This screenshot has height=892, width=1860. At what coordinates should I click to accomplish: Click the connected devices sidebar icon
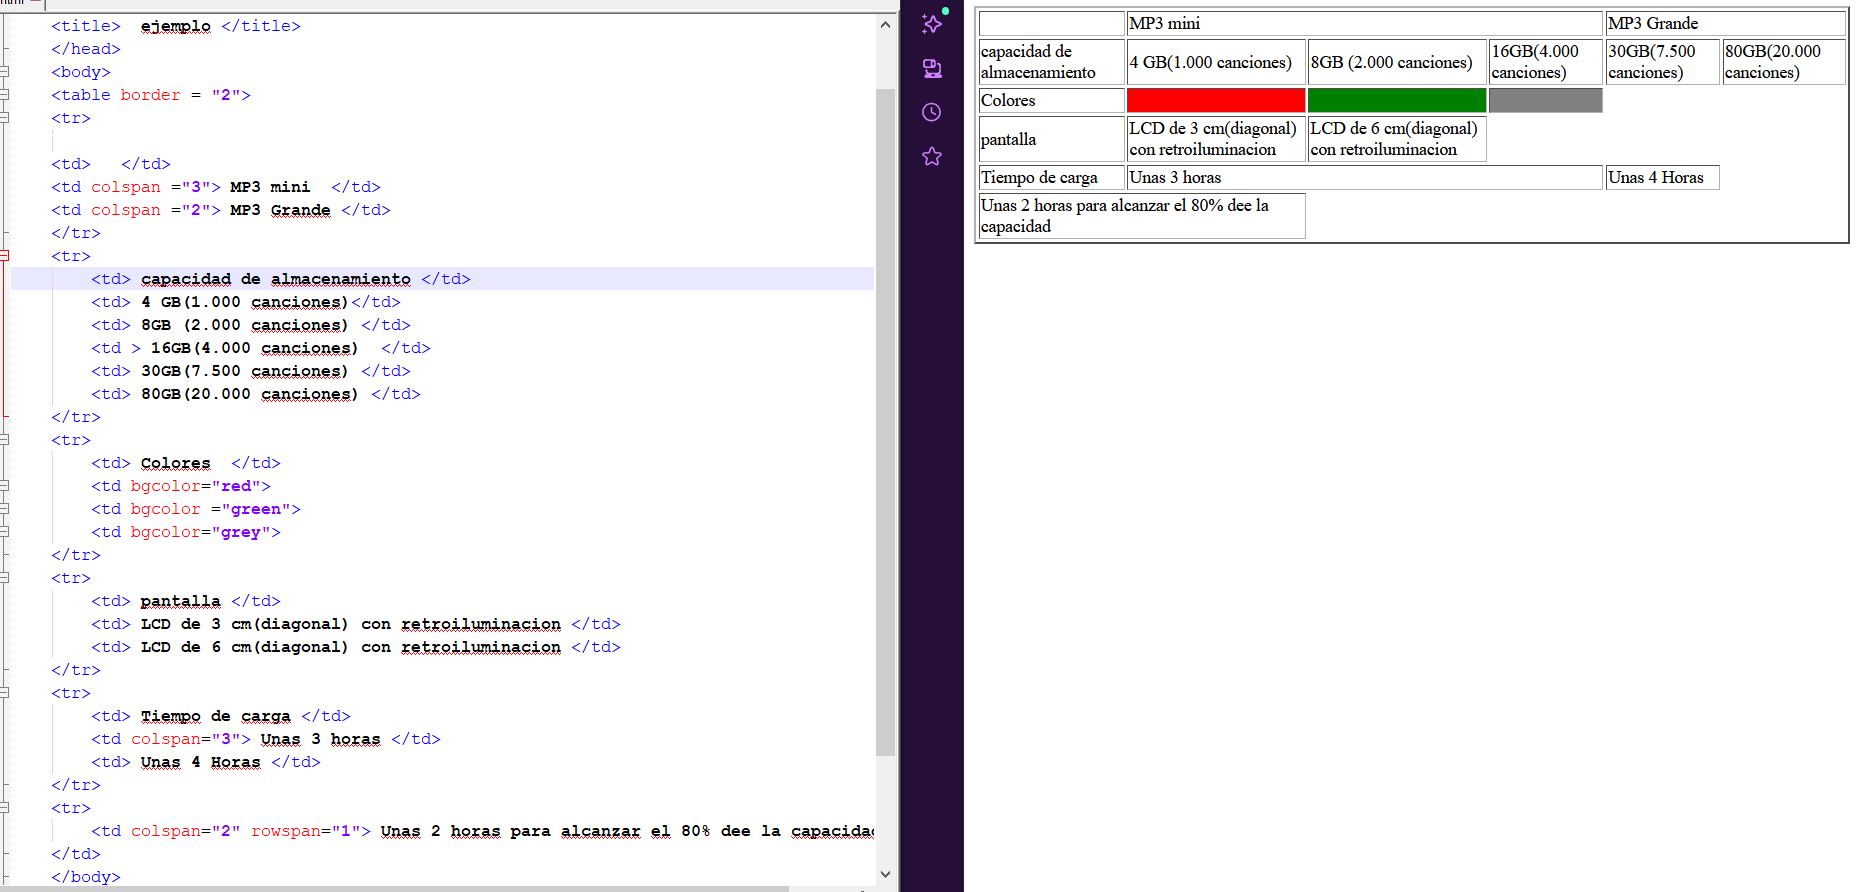tap(932, 68)
